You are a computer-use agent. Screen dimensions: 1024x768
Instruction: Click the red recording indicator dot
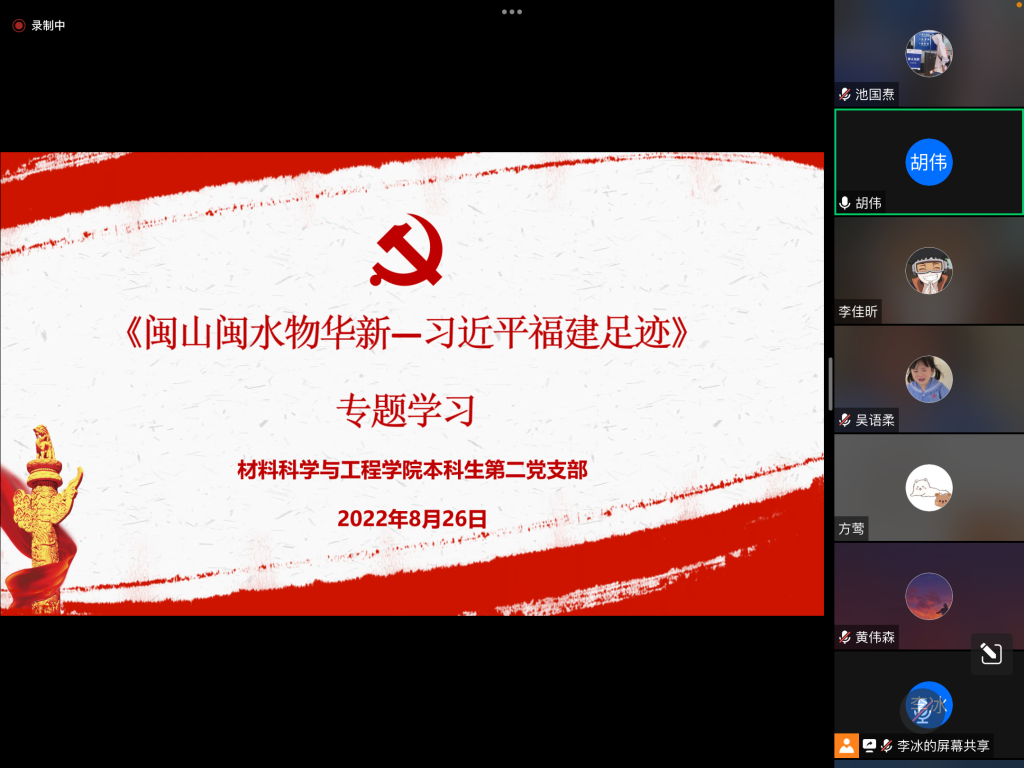coord(18,26)
